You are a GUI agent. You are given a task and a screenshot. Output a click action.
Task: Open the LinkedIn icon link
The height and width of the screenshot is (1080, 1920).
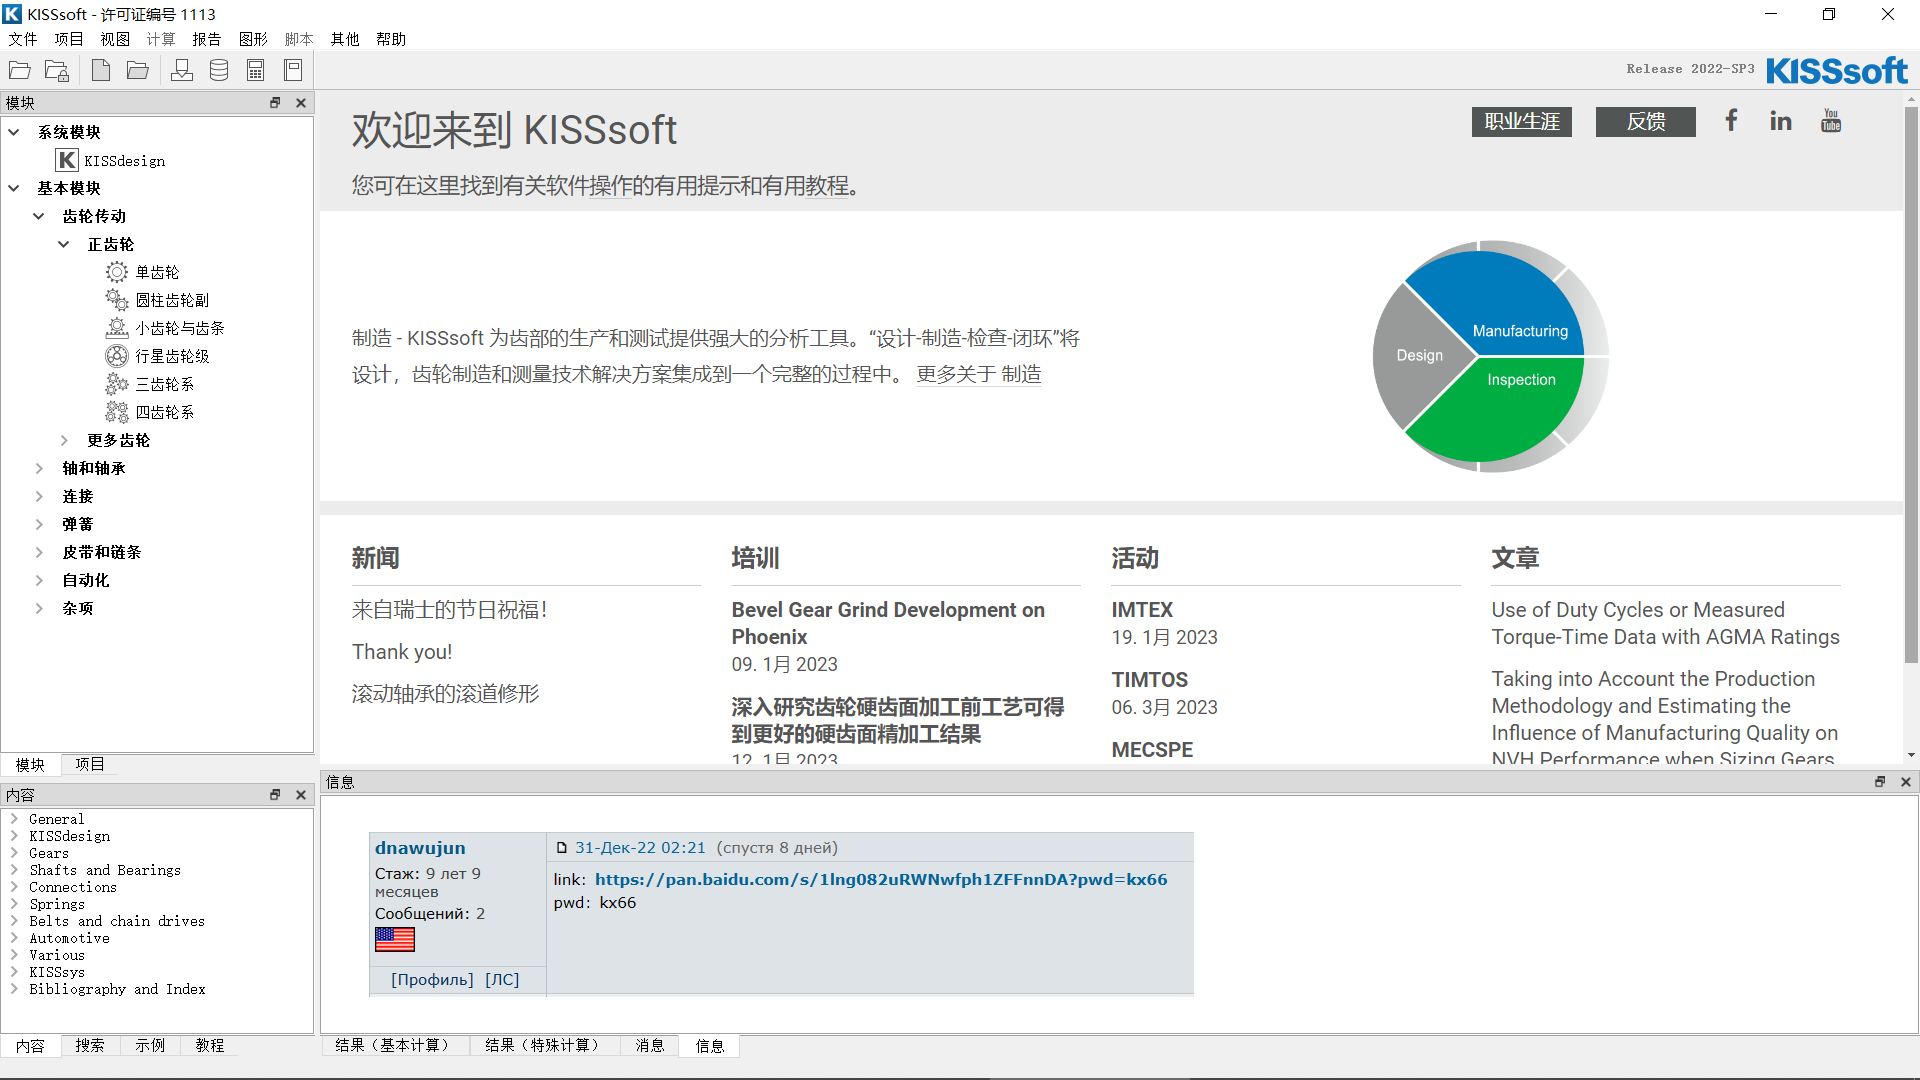(1781, 121)
